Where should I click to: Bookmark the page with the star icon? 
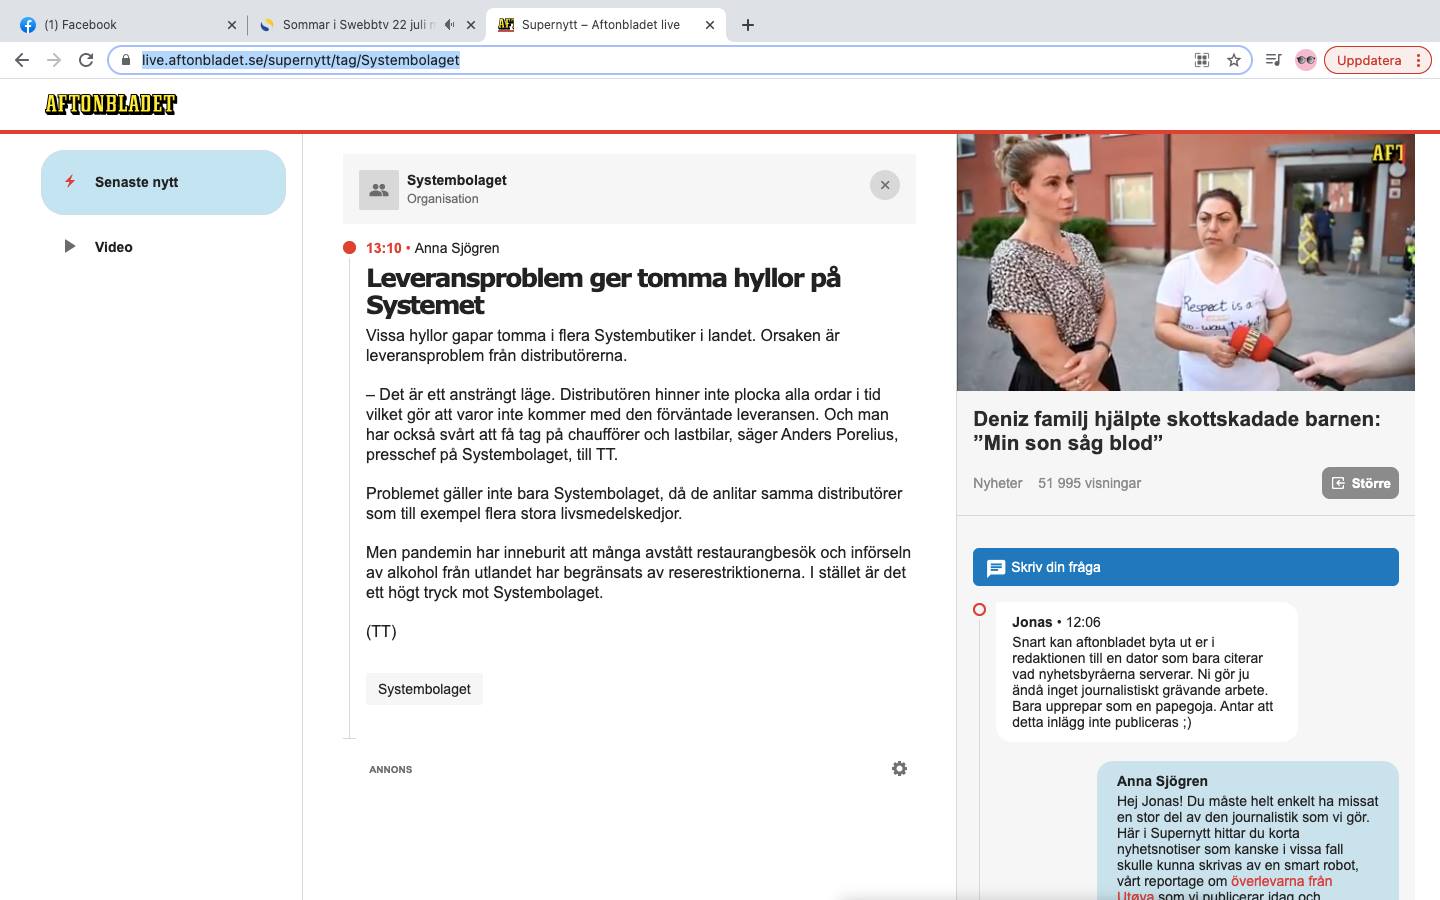(x=1232, y=60)
